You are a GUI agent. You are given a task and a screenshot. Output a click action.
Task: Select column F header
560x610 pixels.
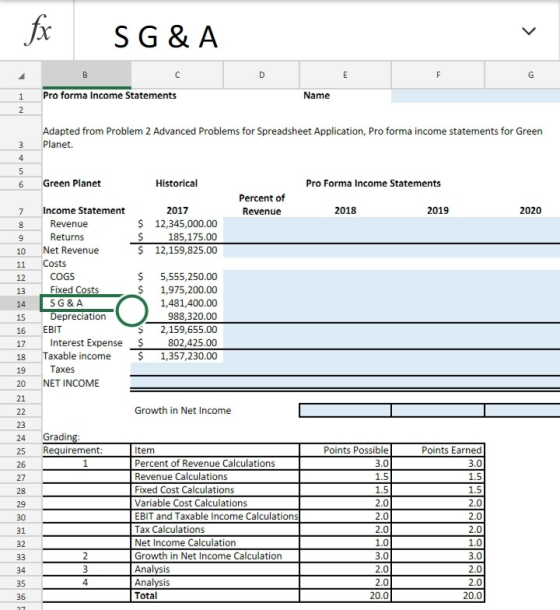(438, 75)
